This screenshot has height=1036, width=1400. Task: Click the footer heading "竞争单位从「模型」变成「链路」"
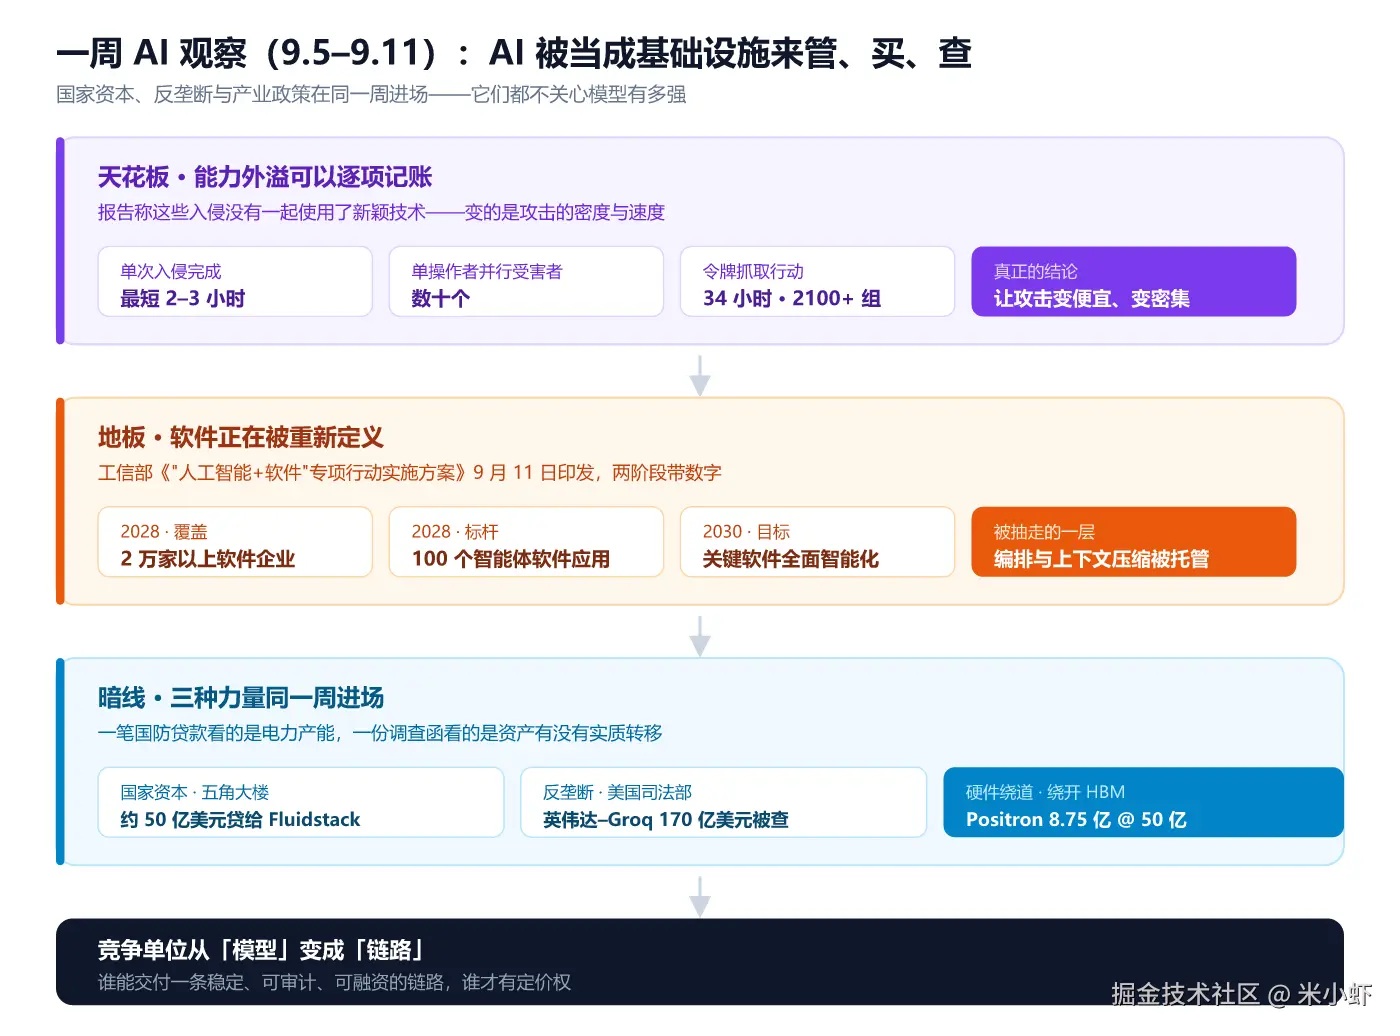pyautogui.click(x=261, y=950)
